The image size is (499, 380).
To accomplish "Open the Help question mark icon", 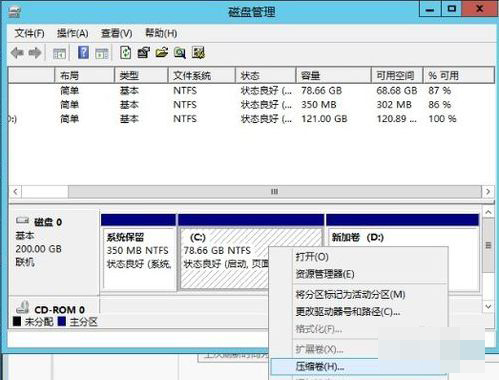I will (83, 53).
